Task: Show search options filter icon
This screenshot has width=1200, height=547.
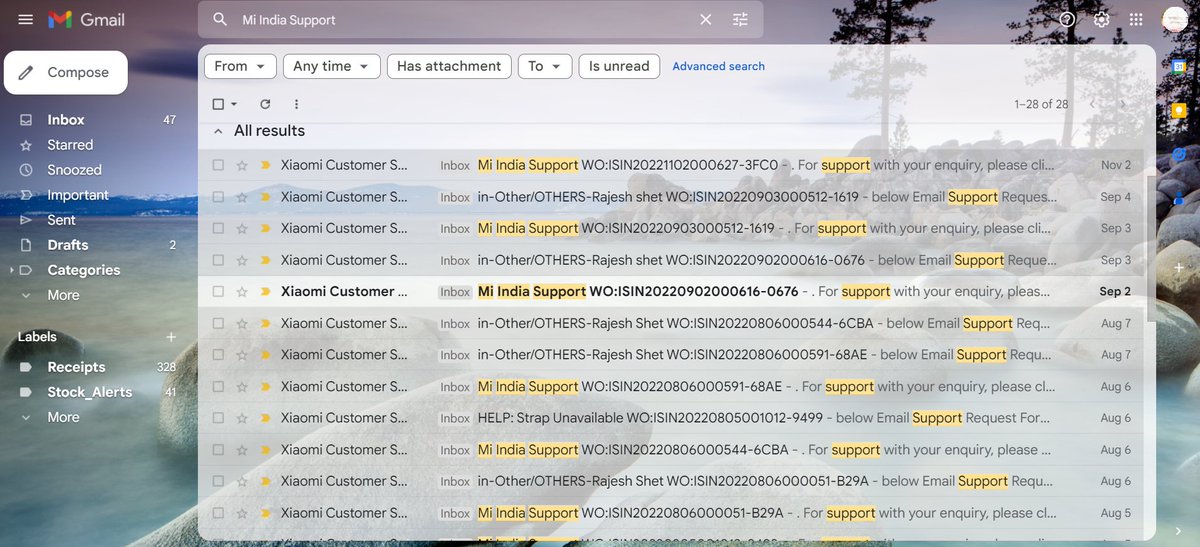Action: pyautogui.click(x=740, y=19)
